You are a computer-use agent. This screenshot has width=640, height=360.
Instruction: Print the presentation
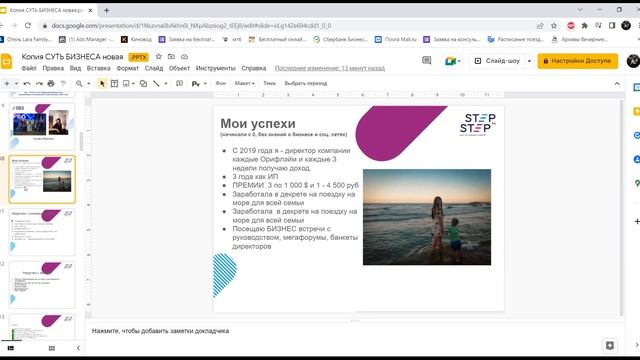pyautogui.click(x=51, y=83)
